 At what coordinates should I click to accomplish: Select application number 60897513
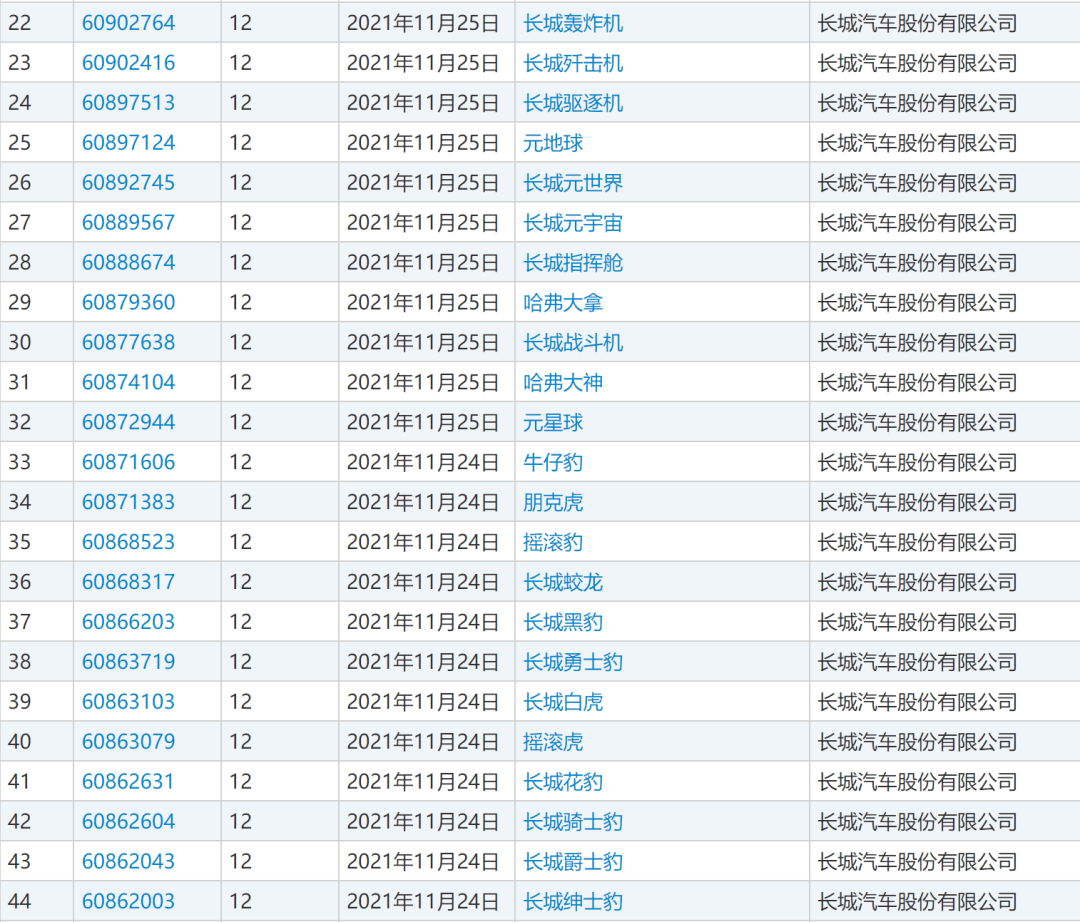tap(128, 103)
